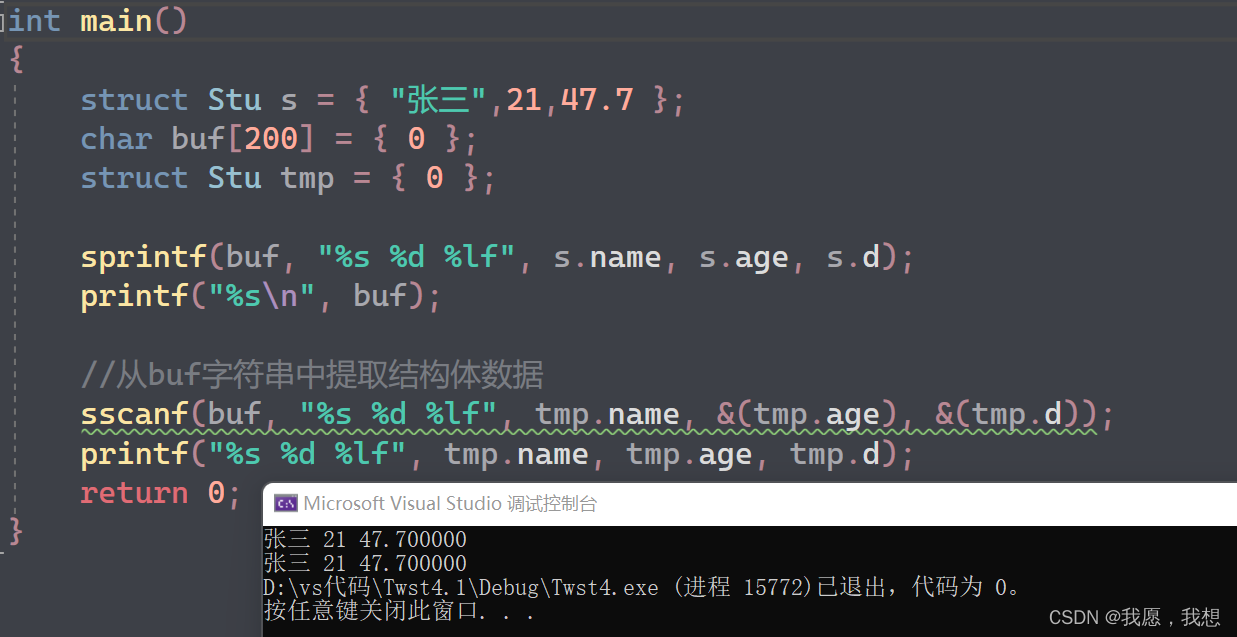
Task: Click the printf line printing tmp.name
Action: [x=497, y=454]
